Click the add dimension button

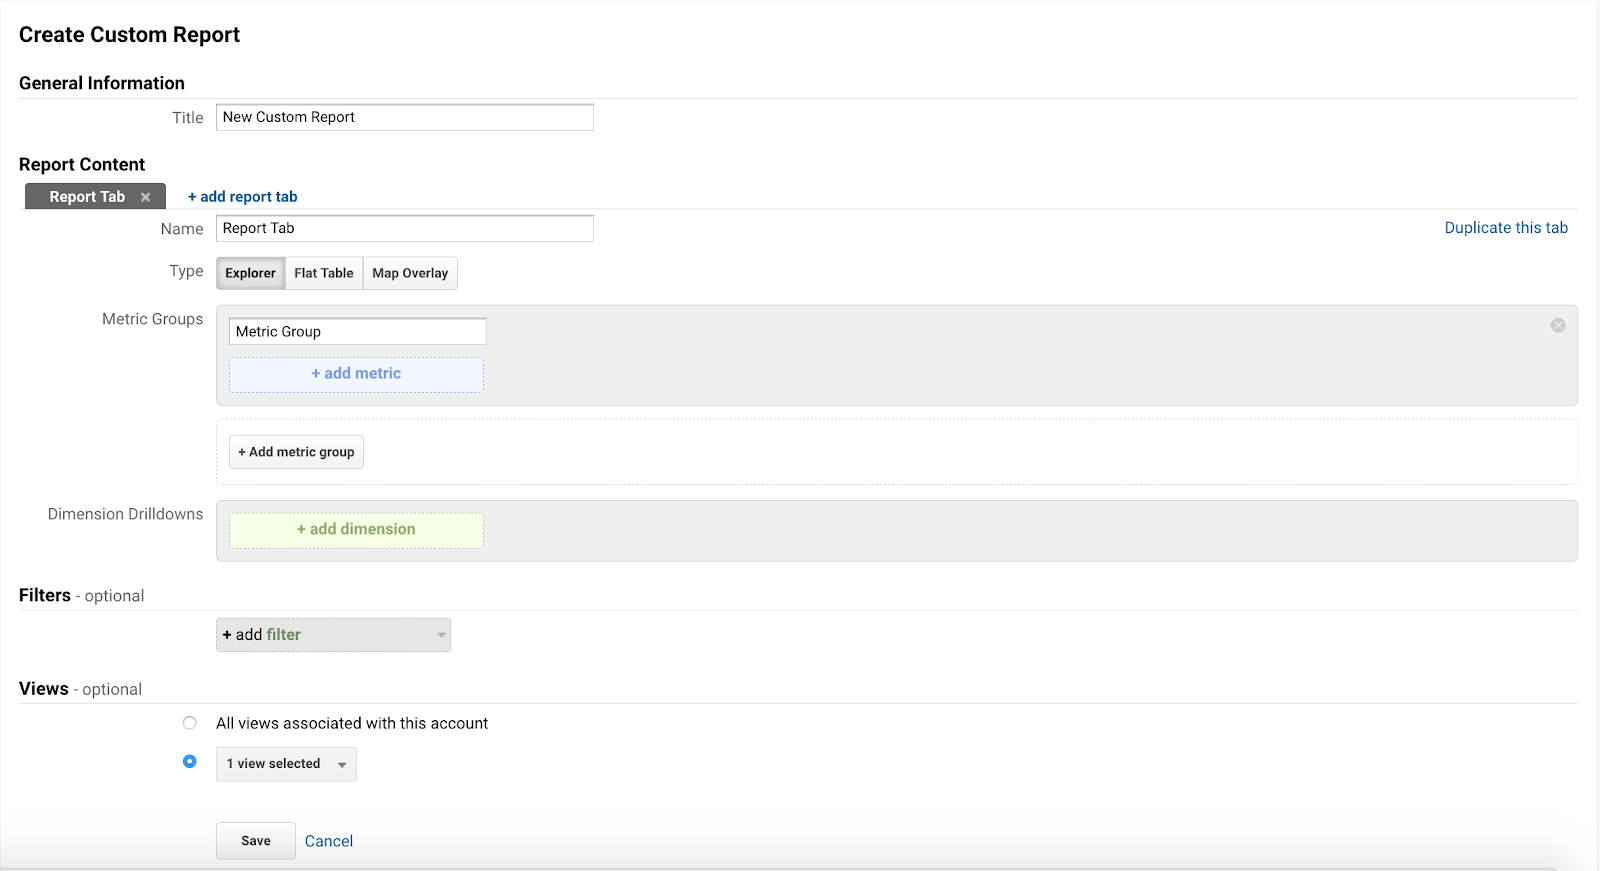pos(356,530)
